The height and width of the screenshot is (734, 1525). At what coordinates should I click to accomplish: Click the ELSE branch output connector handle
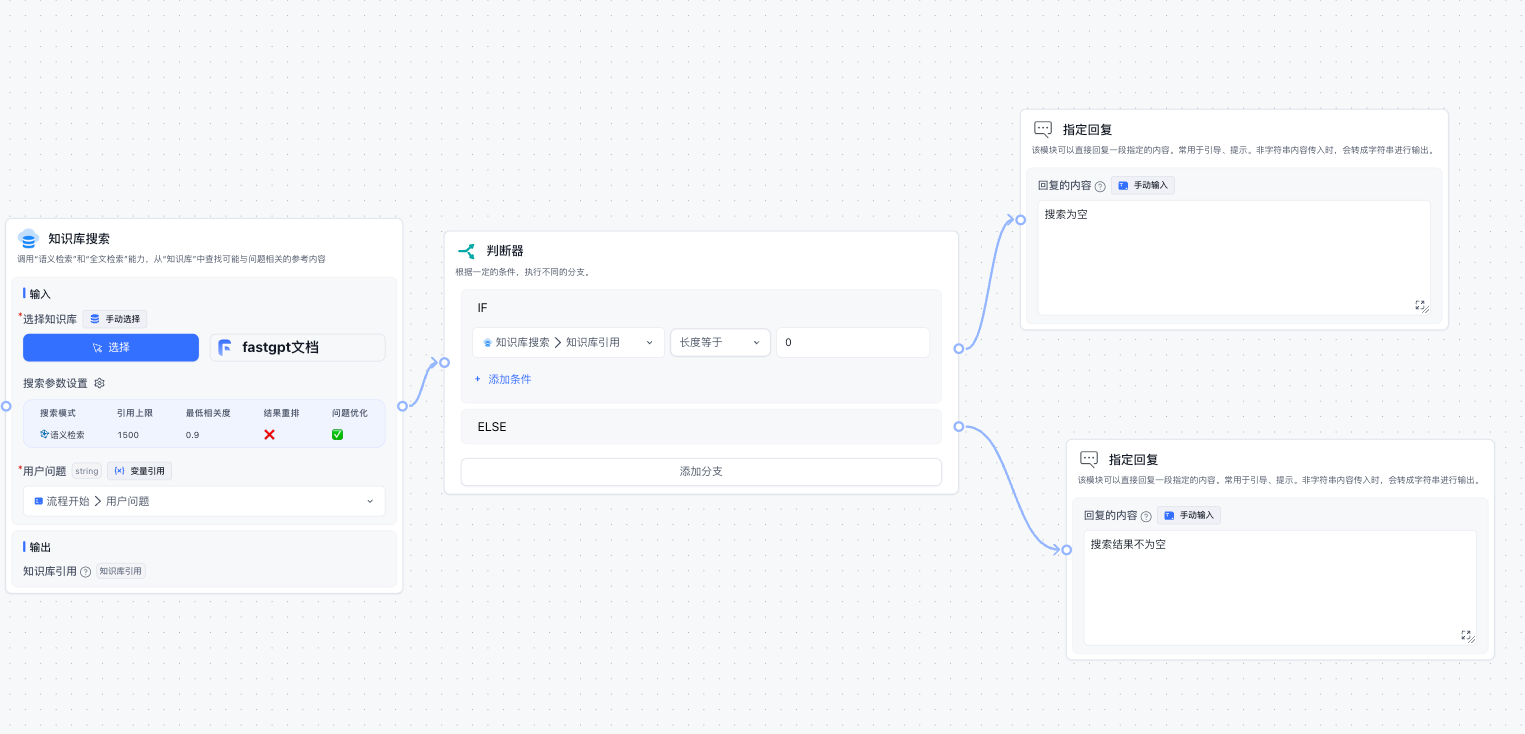click(x=958, y=427)
